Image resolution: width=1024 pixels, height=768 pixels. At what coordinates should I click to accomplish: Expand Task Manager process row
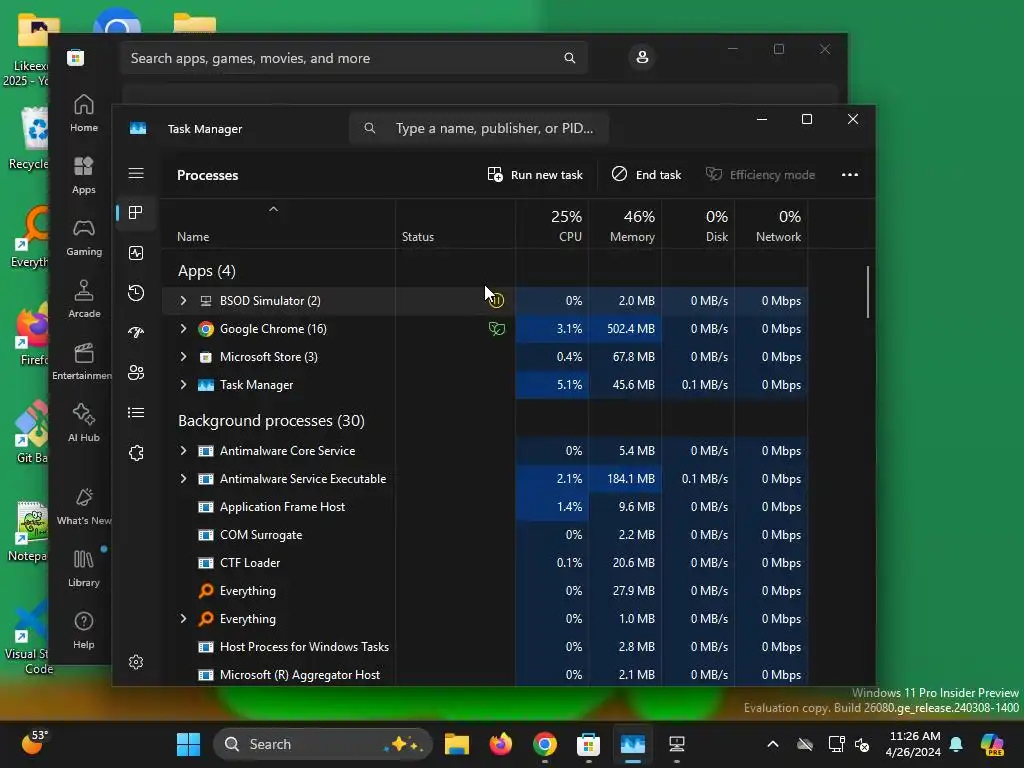point(184,385)
